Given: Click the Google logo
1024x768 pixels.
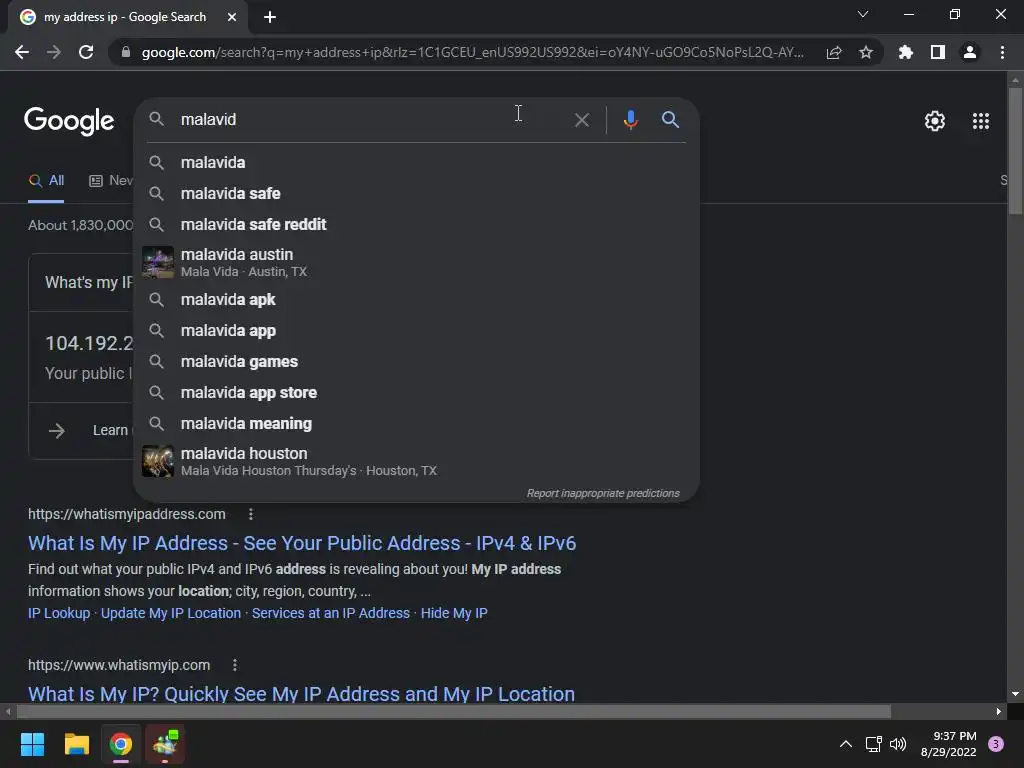Looking at the screenshot, I should pos(69,121).
